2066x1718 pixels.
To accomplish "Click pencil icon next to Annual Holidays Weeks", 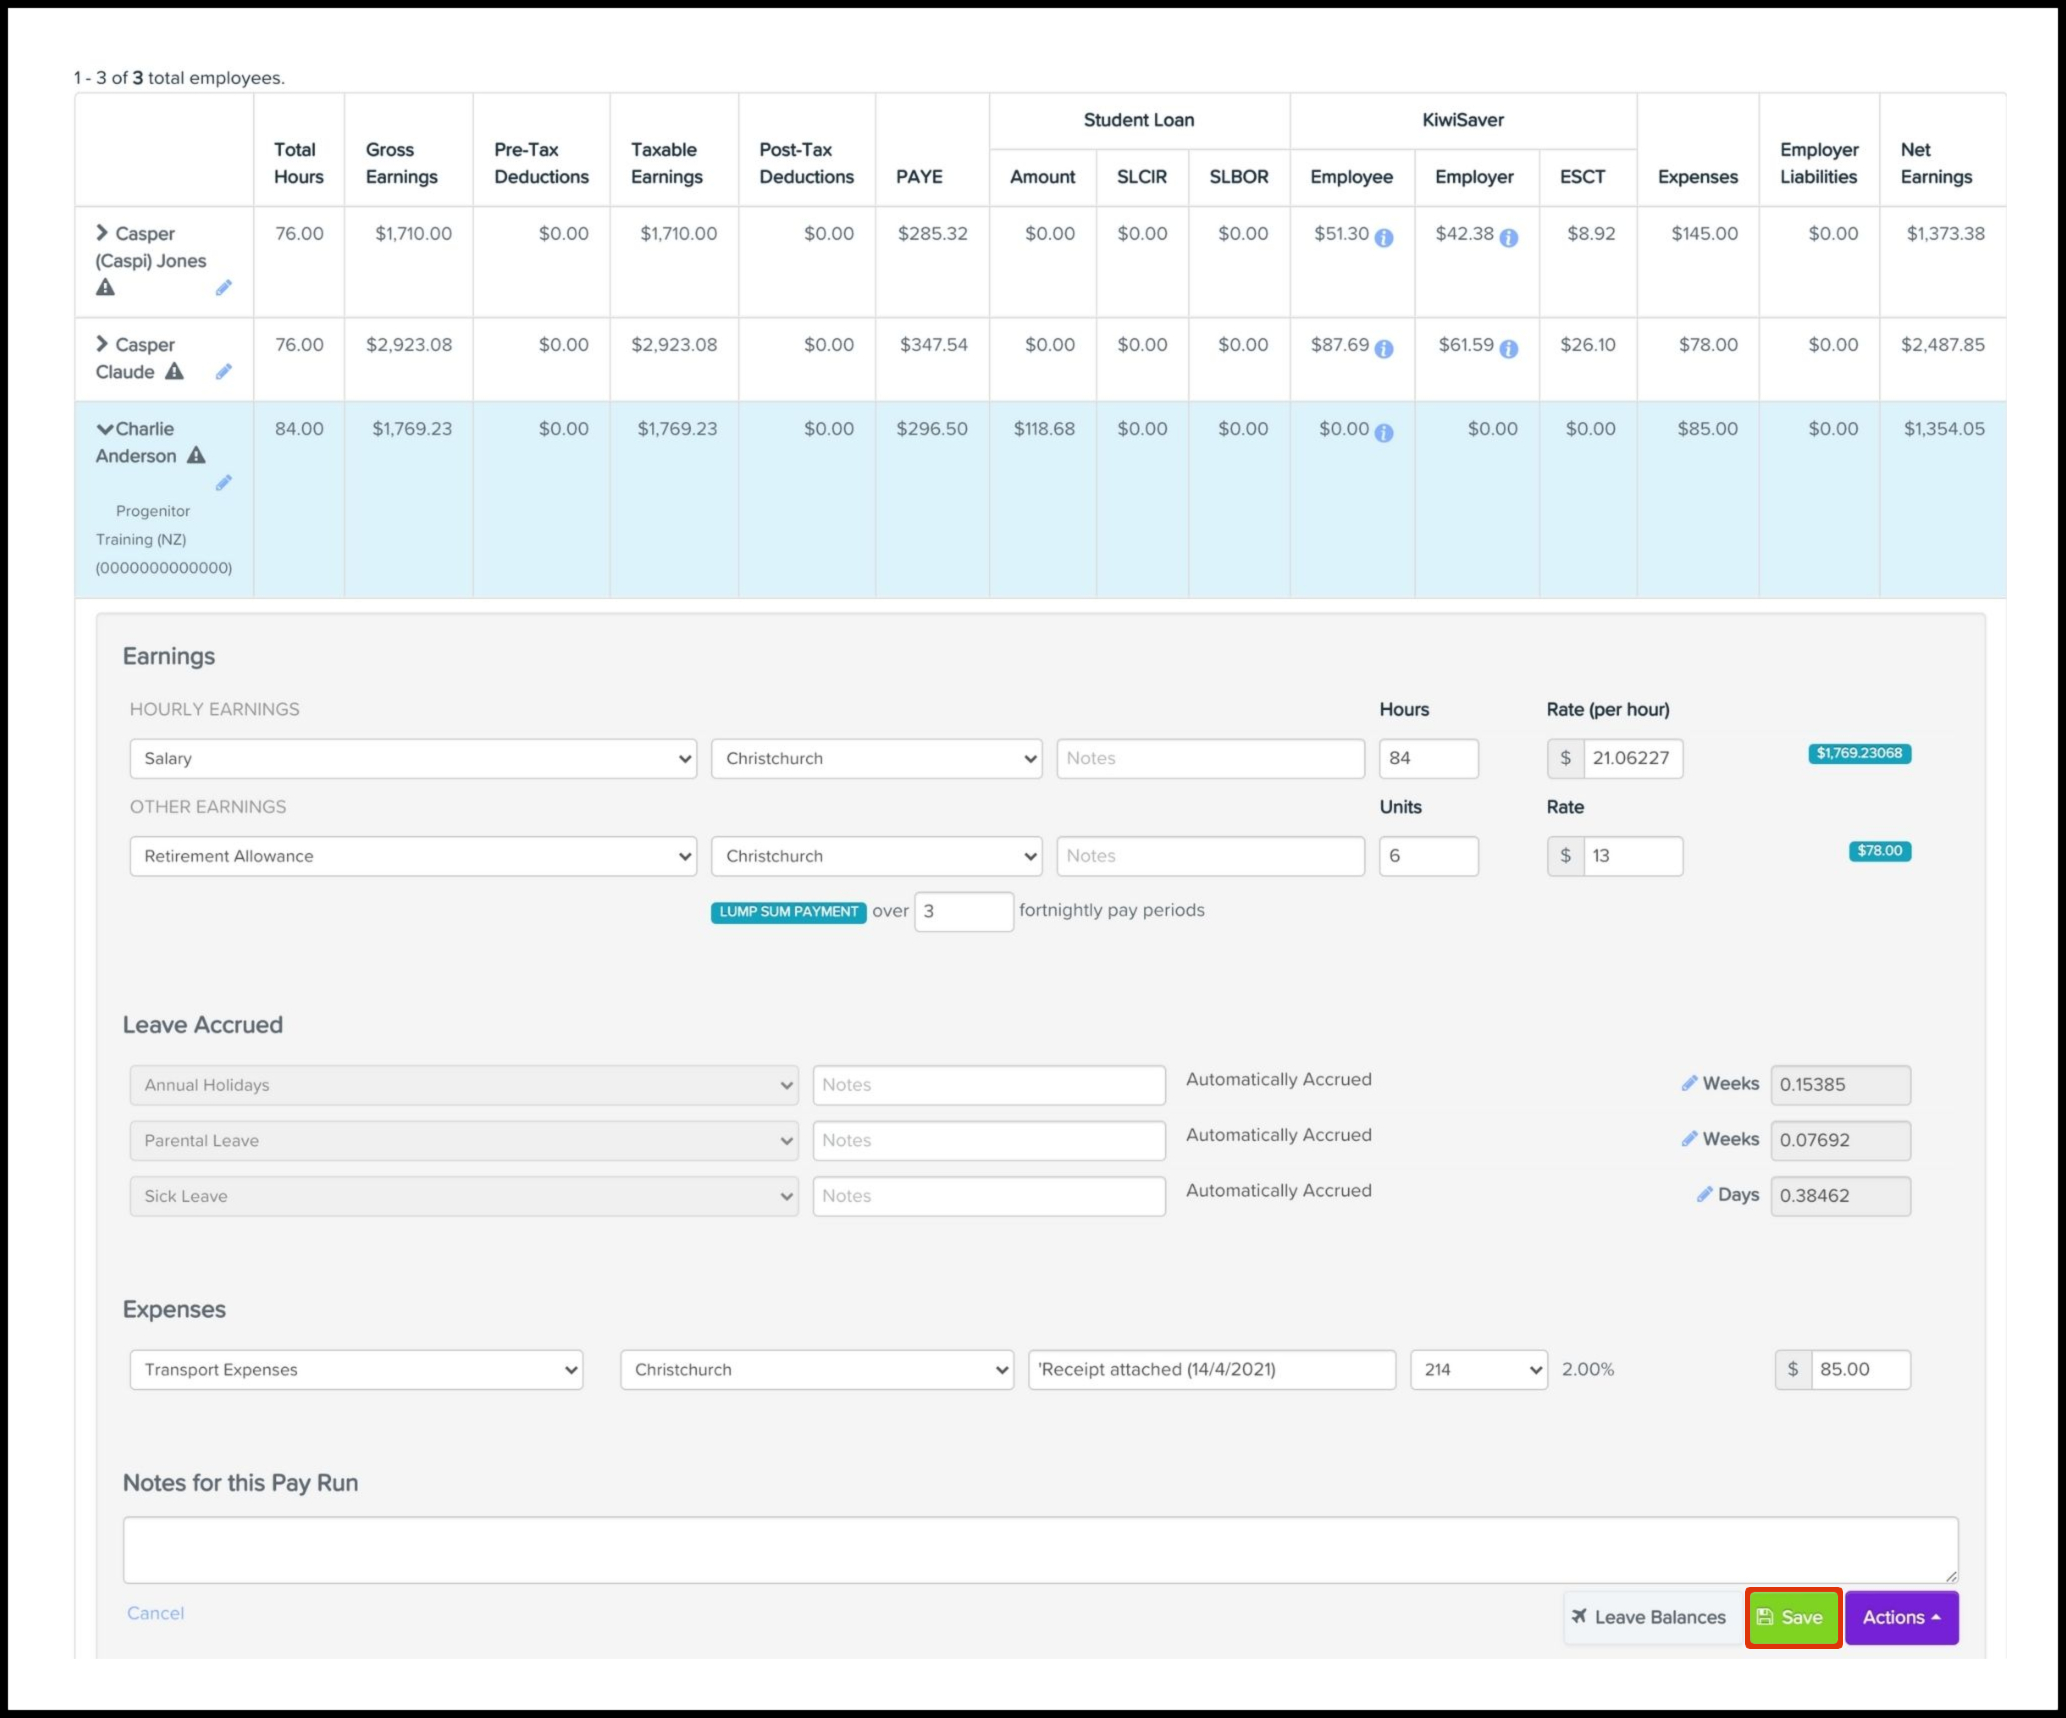I will tap(1688, 1083).
